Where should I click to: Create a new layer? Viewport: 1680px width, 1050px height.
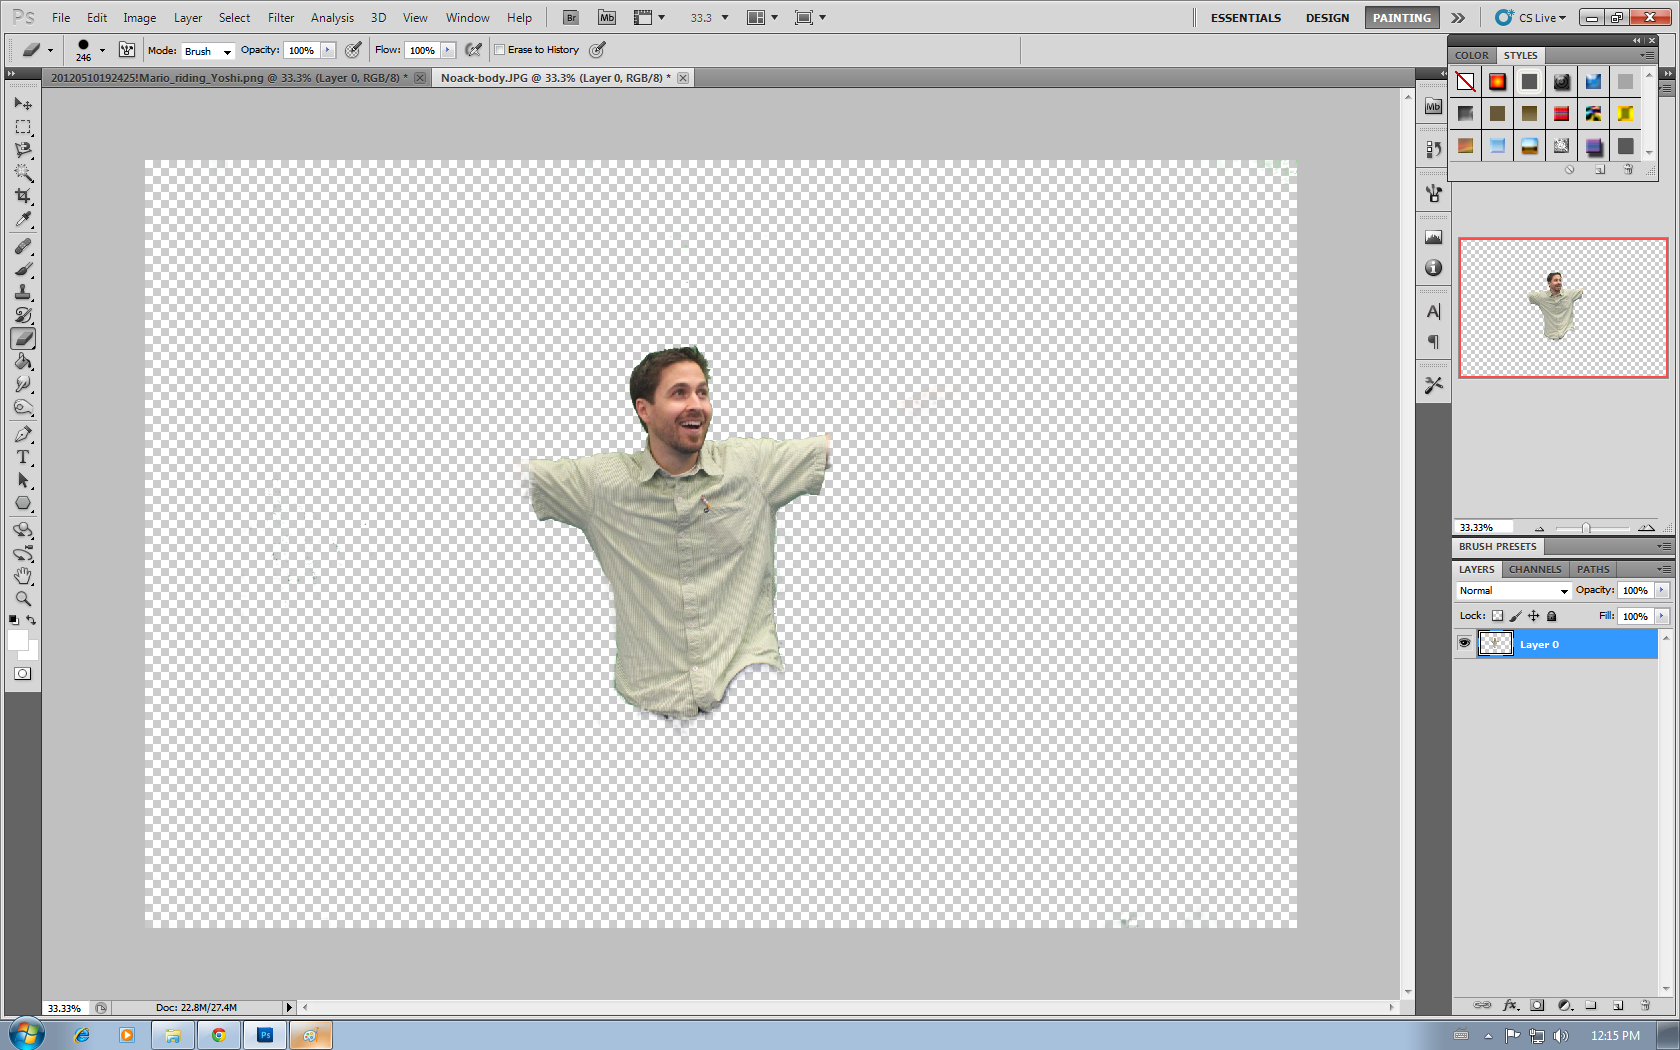click(x=1618, y=1005)
